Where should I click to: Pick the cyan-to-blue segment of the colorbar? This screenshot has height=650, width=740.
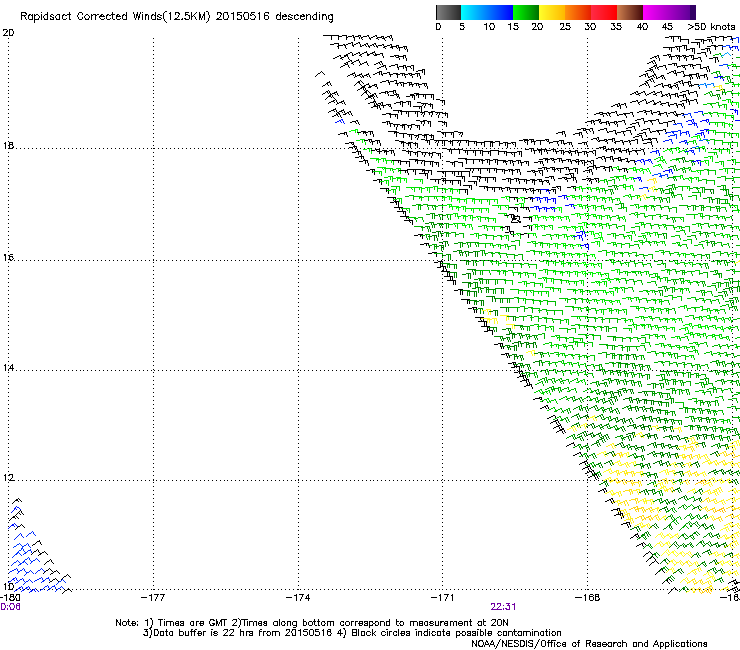point(487,12)
